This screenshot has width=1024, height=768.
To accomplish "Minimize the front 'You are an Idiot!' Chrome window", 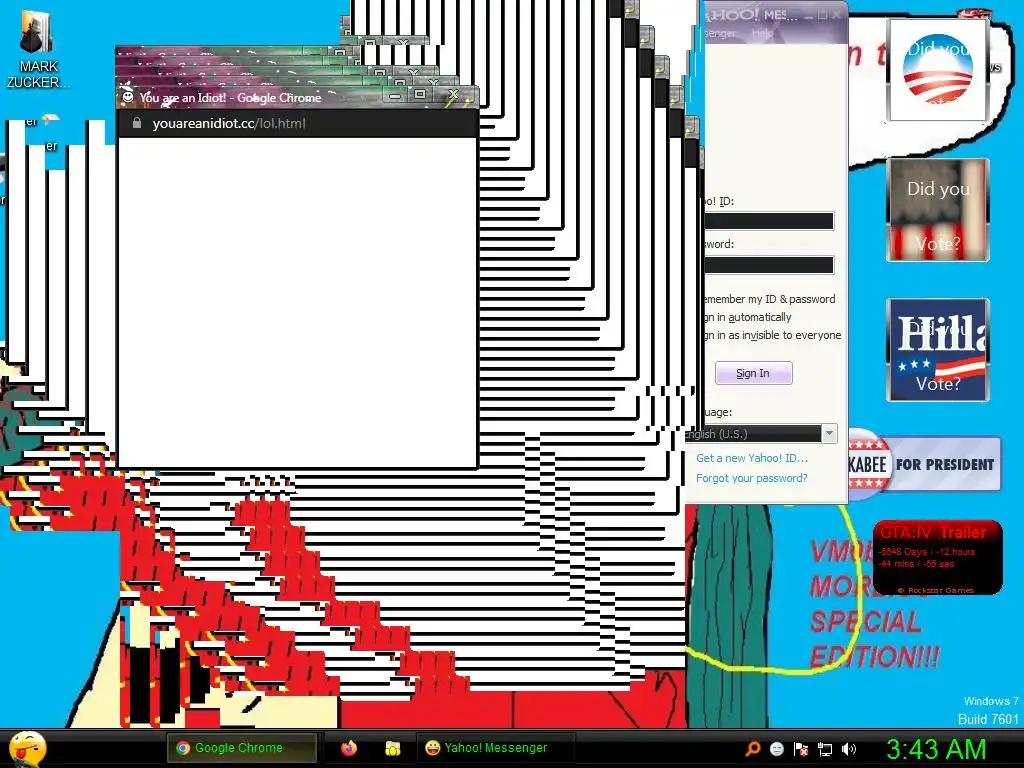I will pos(395,95).
